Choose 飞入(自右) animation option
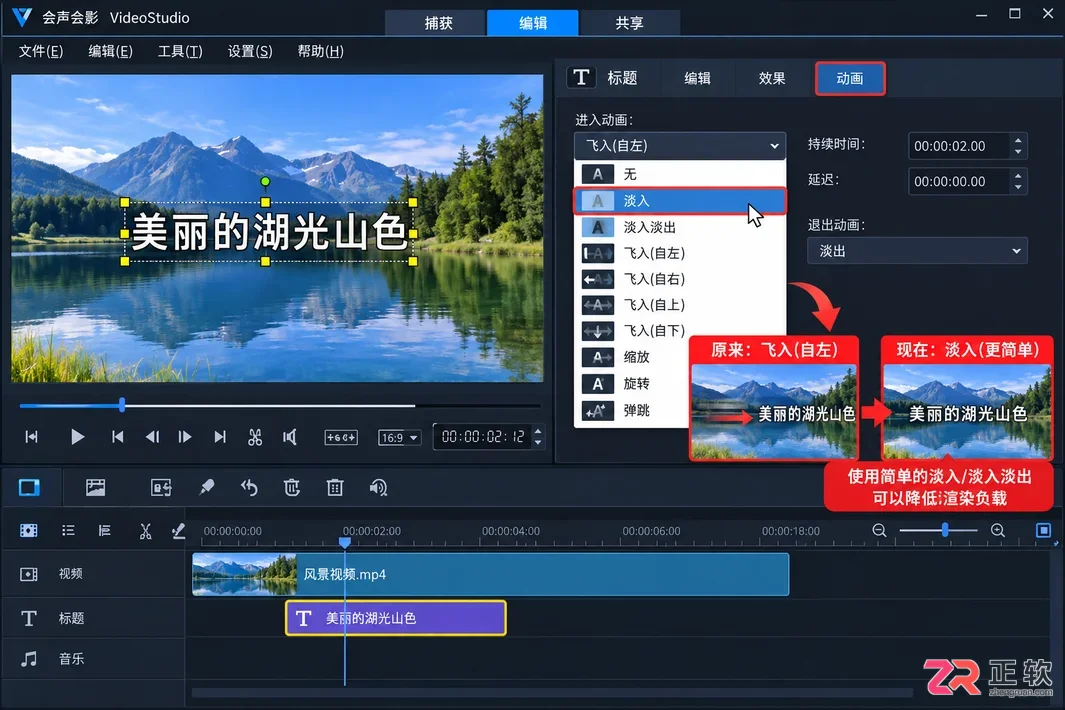 [x=680, y=279]
